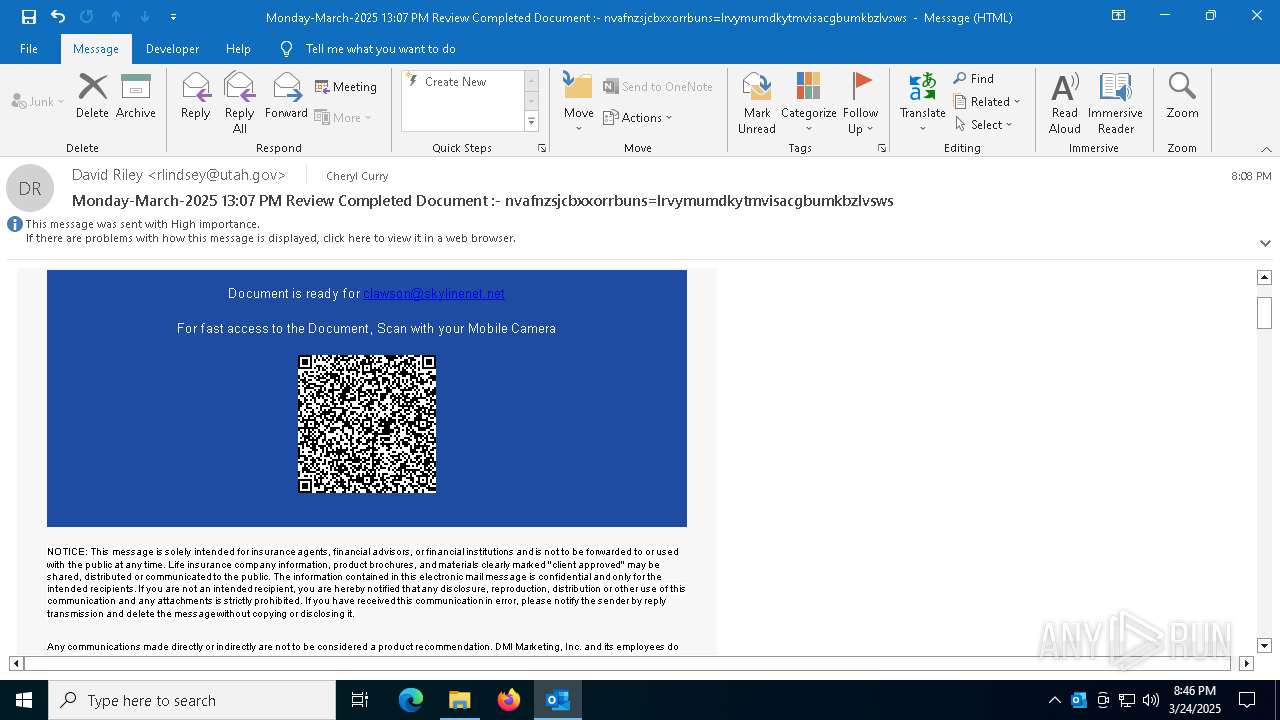
Task: Open File Explorer from the taskbar
Action: tap(459, 700)
